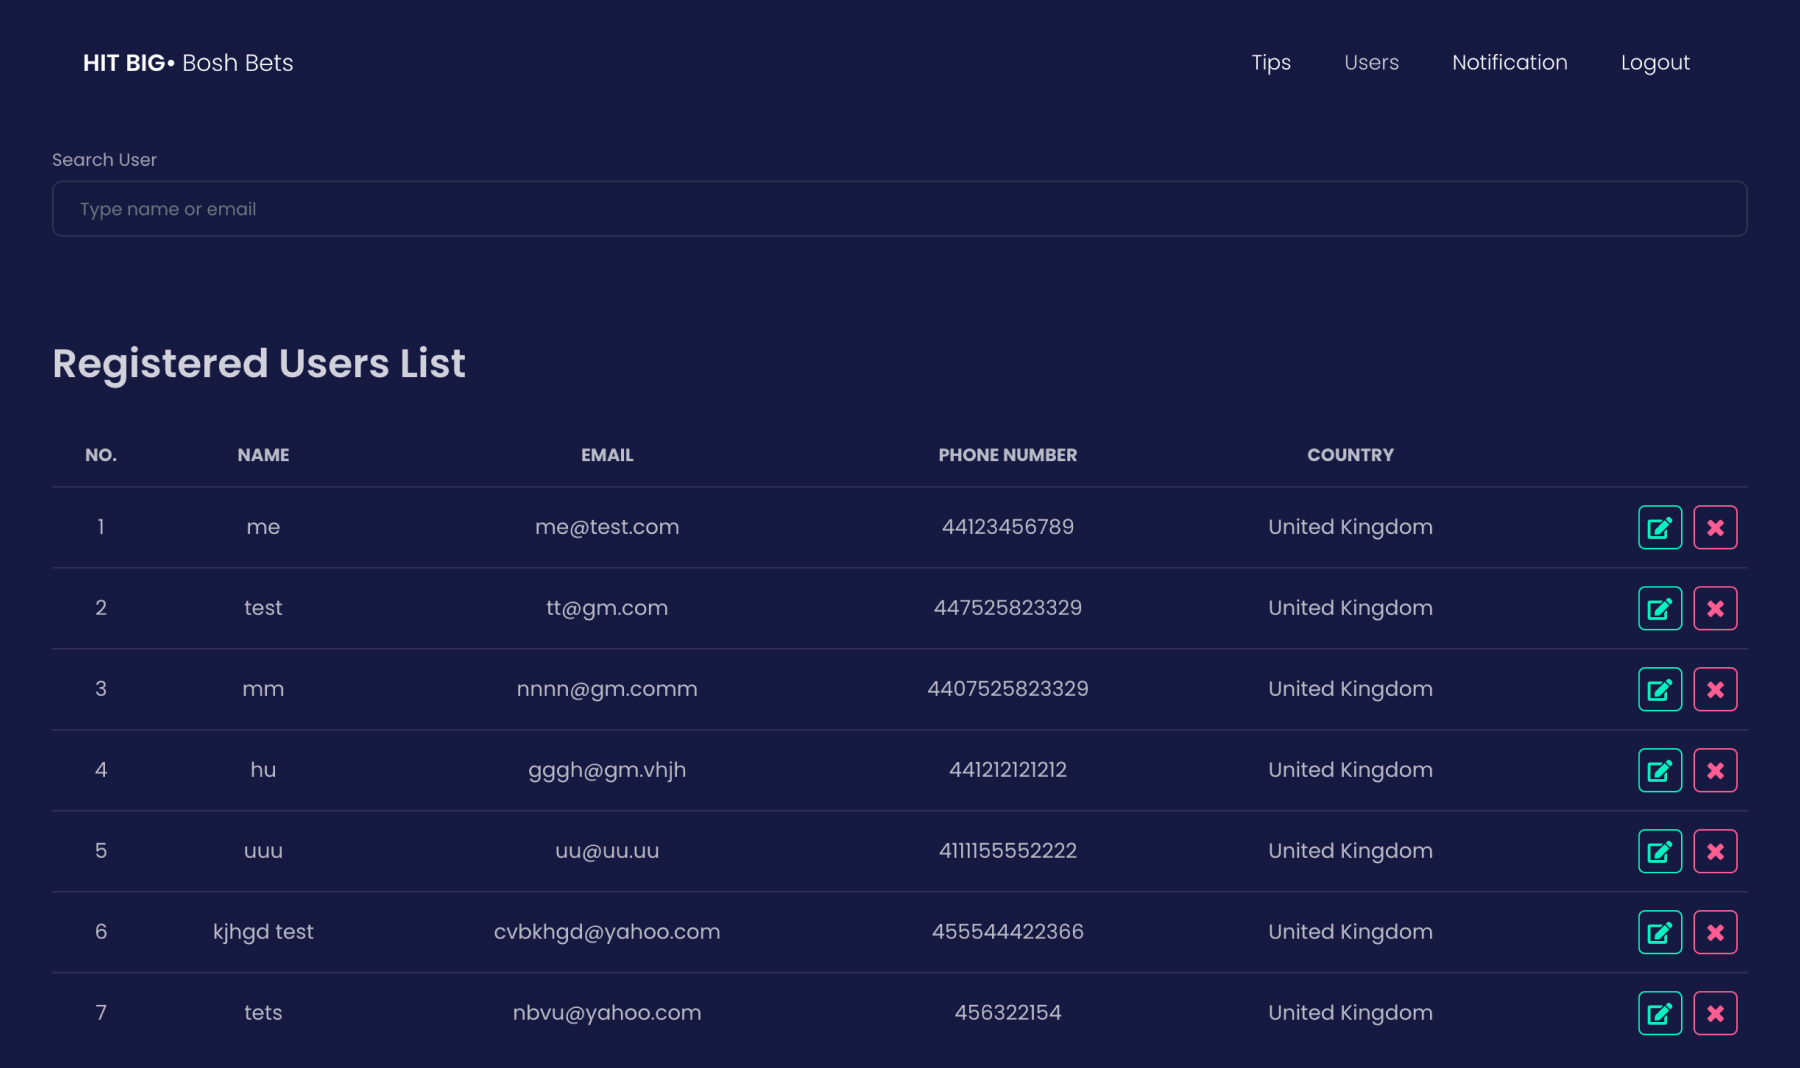
Task: Open the Notification page
Action: (1509, 63)
